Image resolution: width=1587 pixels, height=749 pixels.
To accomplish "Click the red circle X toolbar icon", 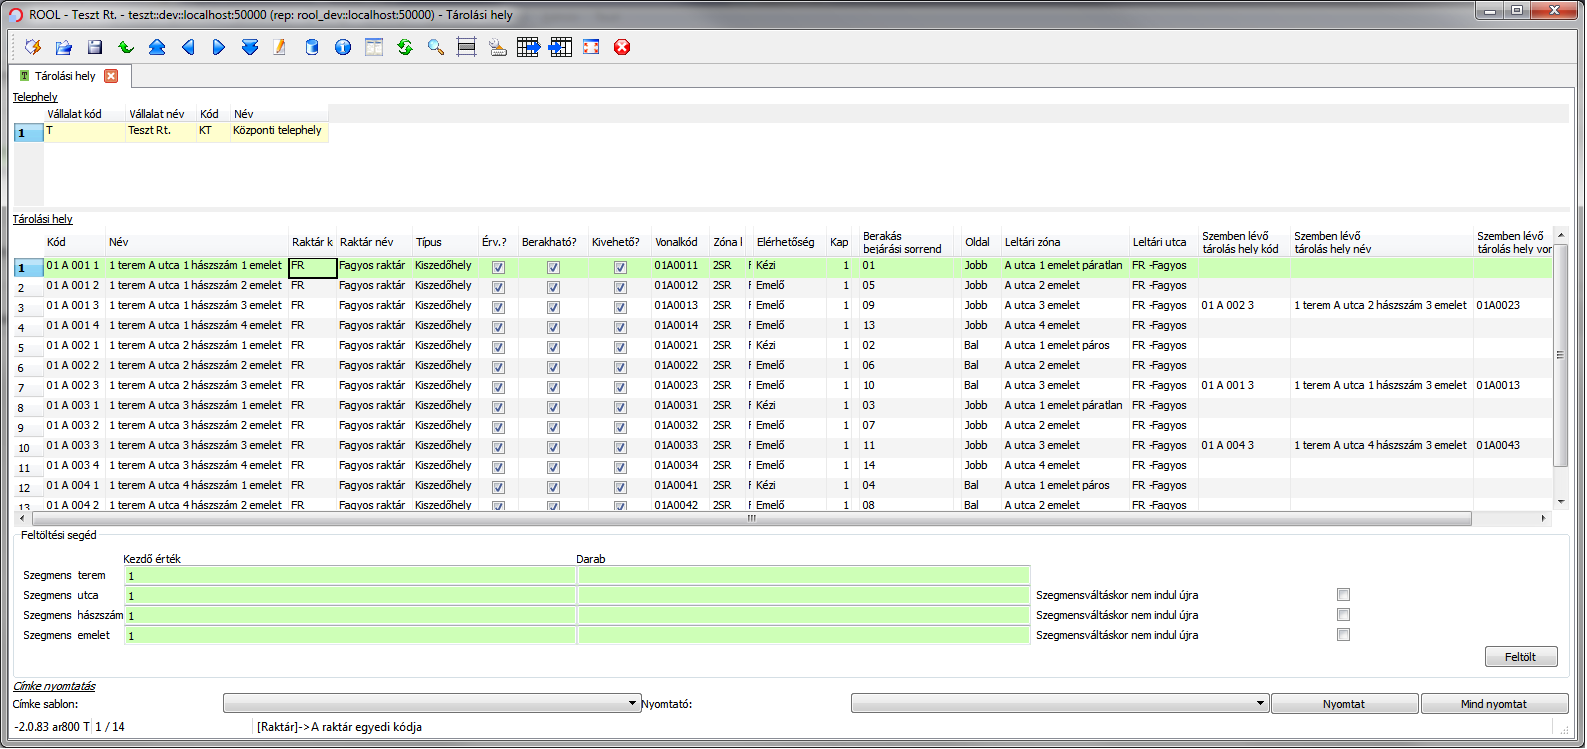I will pos(622,47).
